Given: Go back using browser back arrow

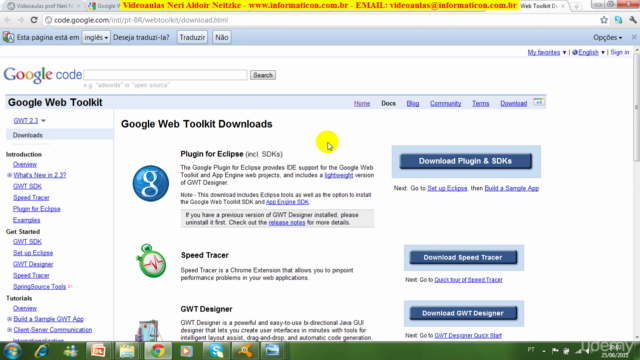Looking at the screenshot, I should tap(8, 20).
